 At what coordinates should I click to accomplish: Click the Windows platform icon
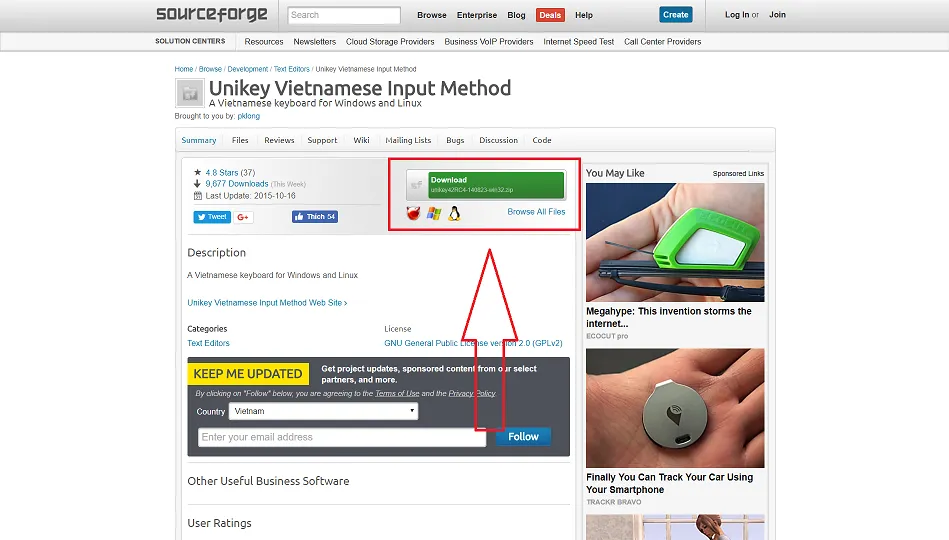click(x=434, y=213)
